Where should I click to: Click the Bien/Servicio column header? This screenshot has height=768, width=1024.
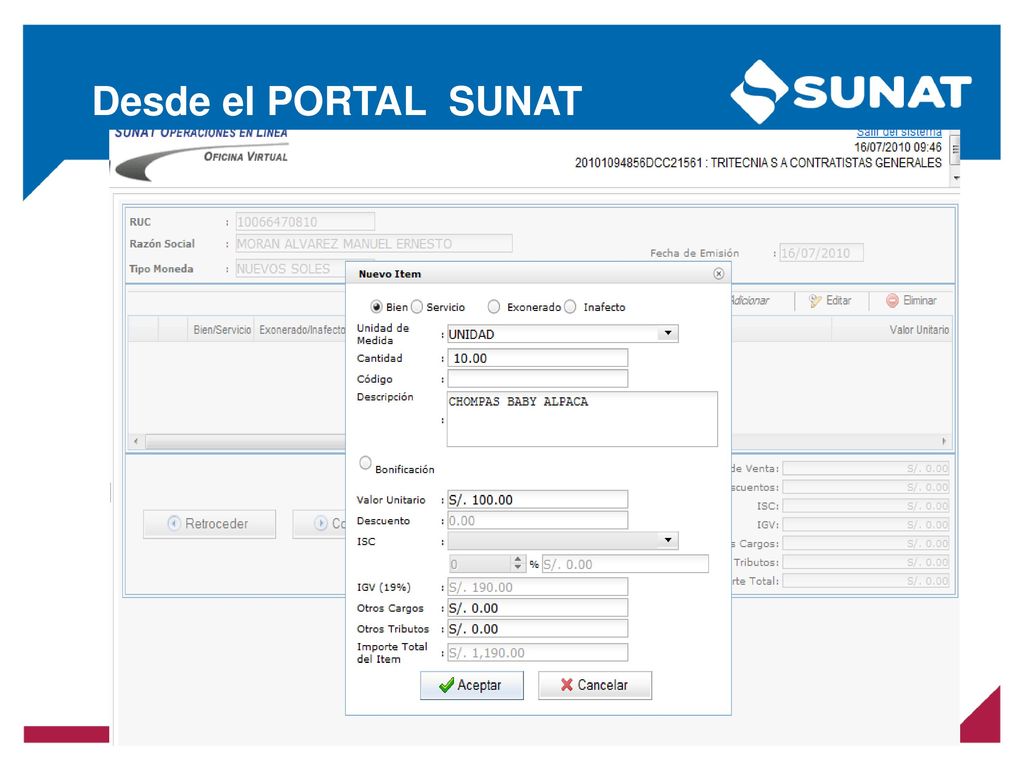(222, 330)
